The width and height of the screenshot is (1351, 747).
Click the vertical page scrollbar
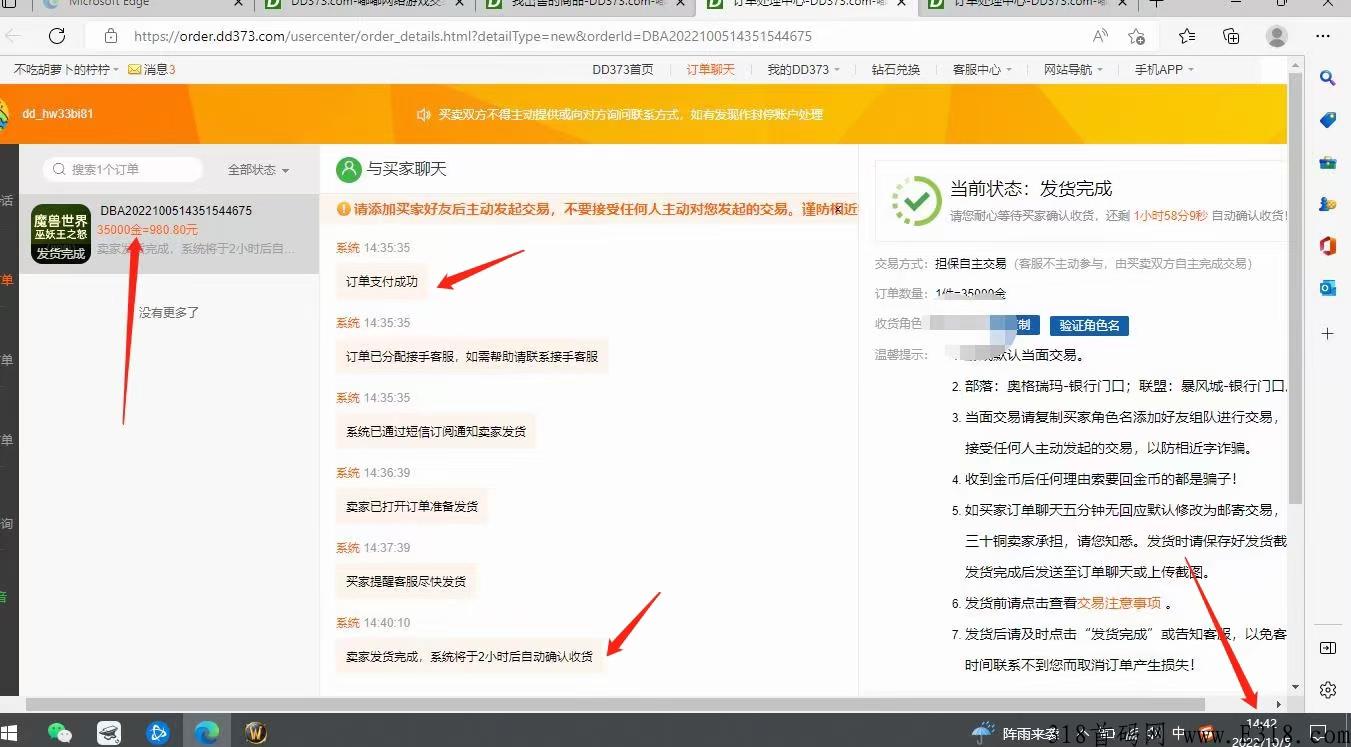tap(1296, 290)
